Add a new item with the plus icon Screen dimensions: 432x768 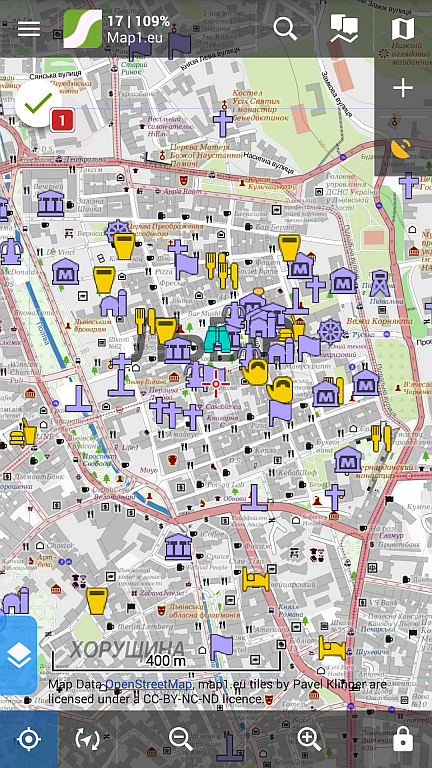(x=403, y=88)
